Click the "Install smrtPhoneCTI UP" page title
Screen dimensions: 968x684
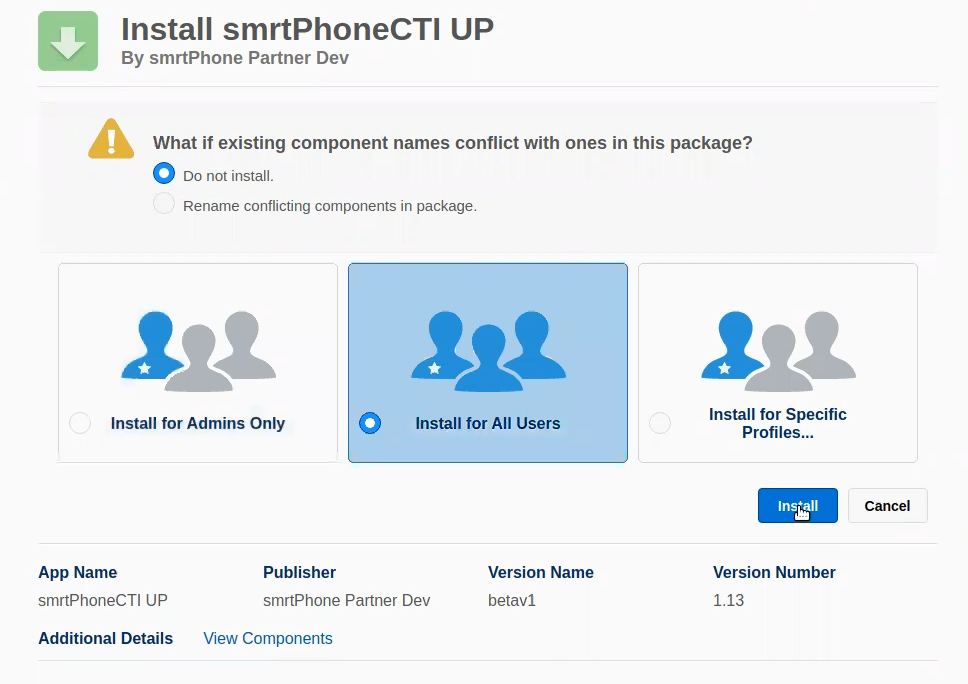point(308,29)
